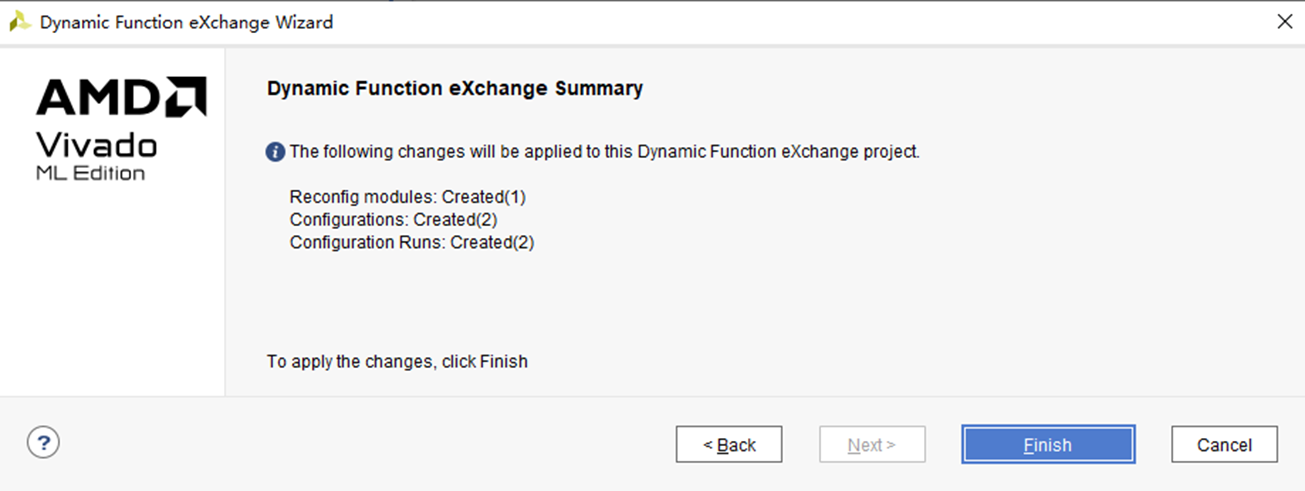
Task: Click the Dynamic Function eXchange Summary heading
Action: point(455,89)
